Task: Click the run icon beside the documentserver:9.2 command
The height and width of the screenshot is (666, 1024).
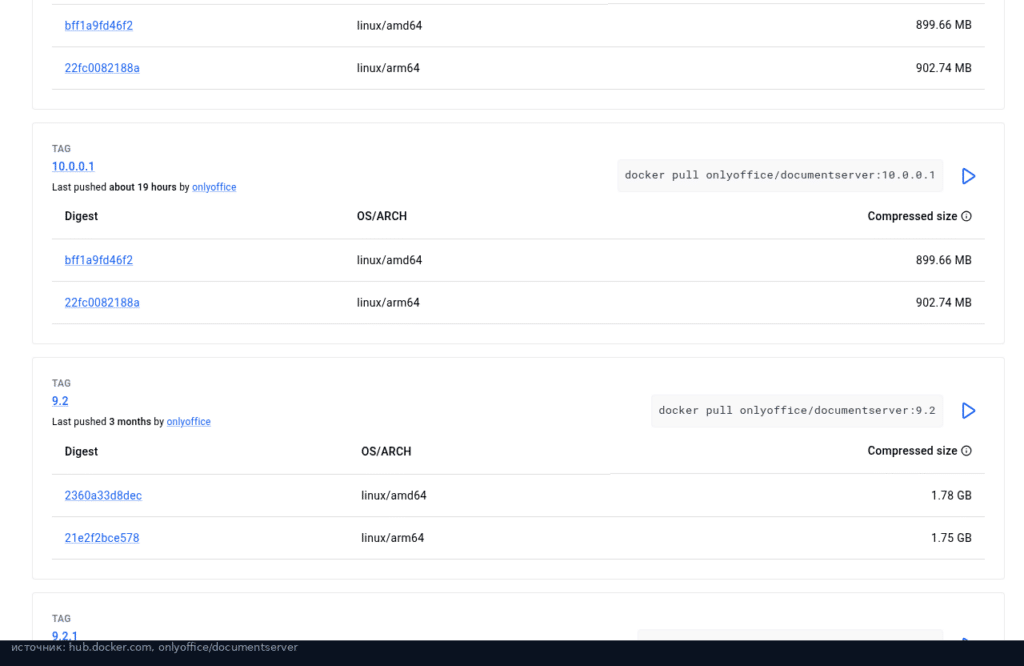Action: tap(968, 411)
